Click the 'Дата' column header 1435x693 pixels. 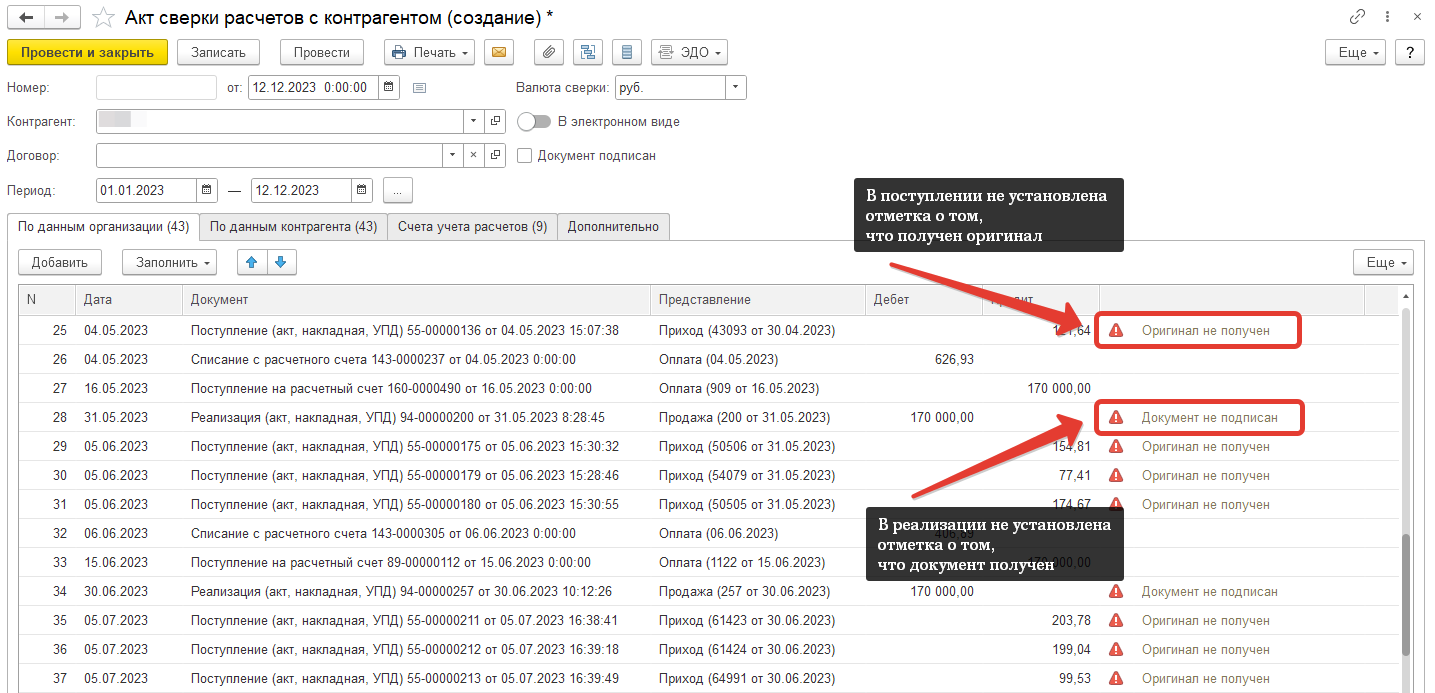[128, 300]
